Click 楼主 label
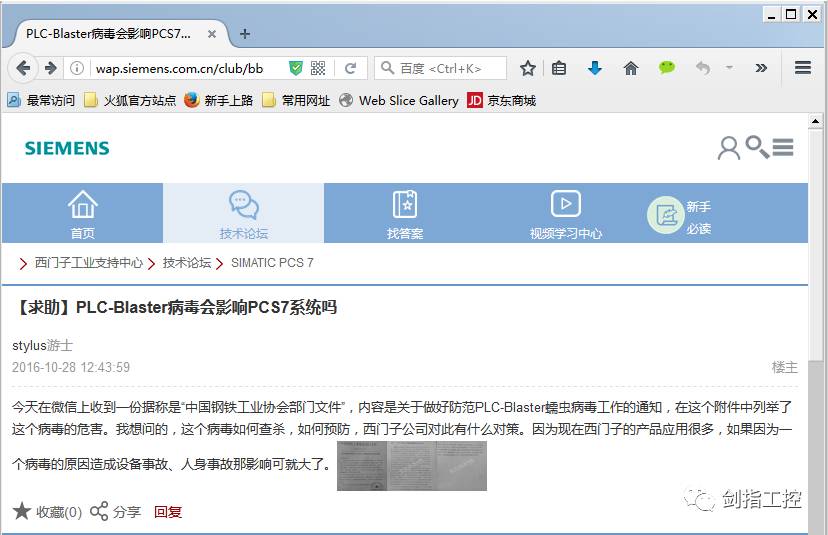Viewport: 828px width, 535px height. coord(785,367)
